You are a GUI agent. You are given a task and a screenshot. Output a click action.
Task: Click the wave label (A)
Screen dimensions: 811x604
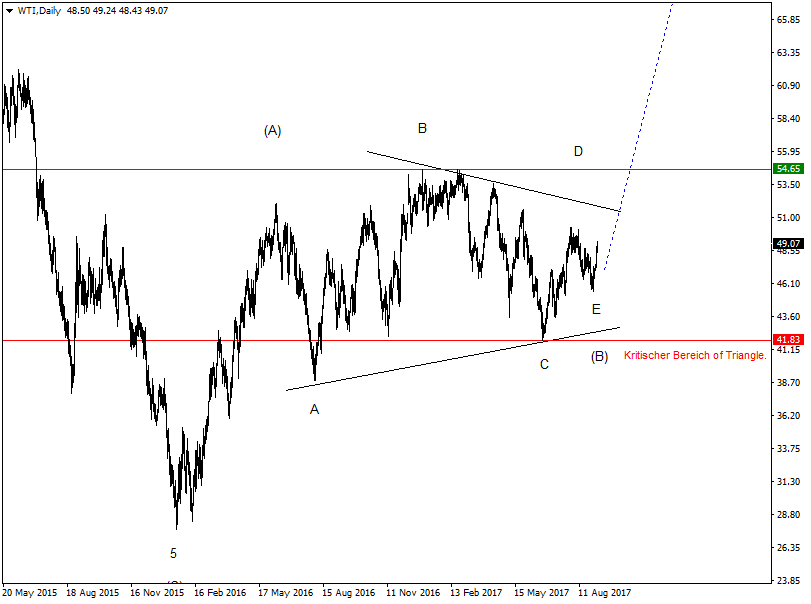(x=272, y=129)
